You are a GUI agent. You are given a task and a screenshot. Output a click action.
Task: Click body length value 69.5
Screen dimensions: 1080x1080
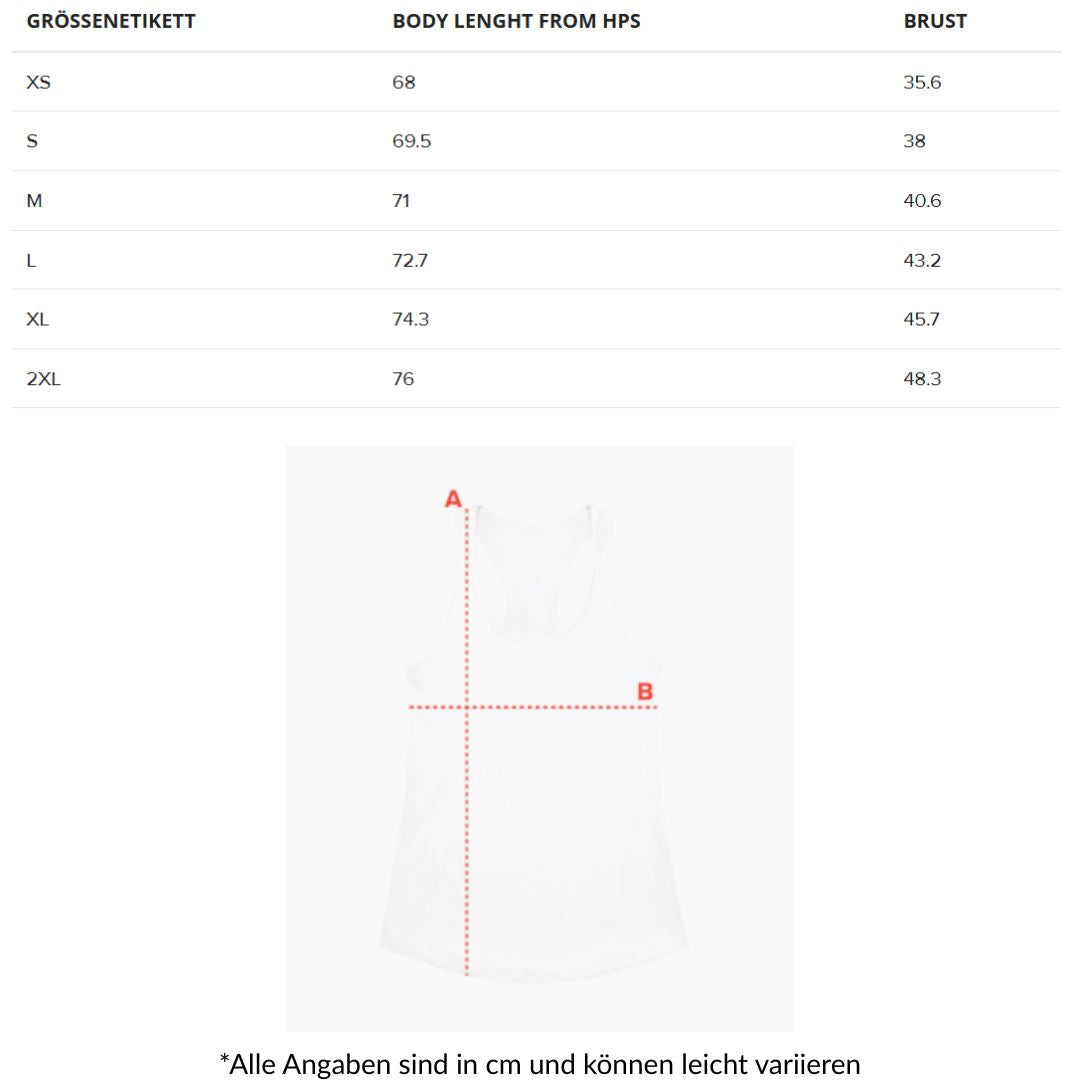pyautogui.click(x=412, y=141)
